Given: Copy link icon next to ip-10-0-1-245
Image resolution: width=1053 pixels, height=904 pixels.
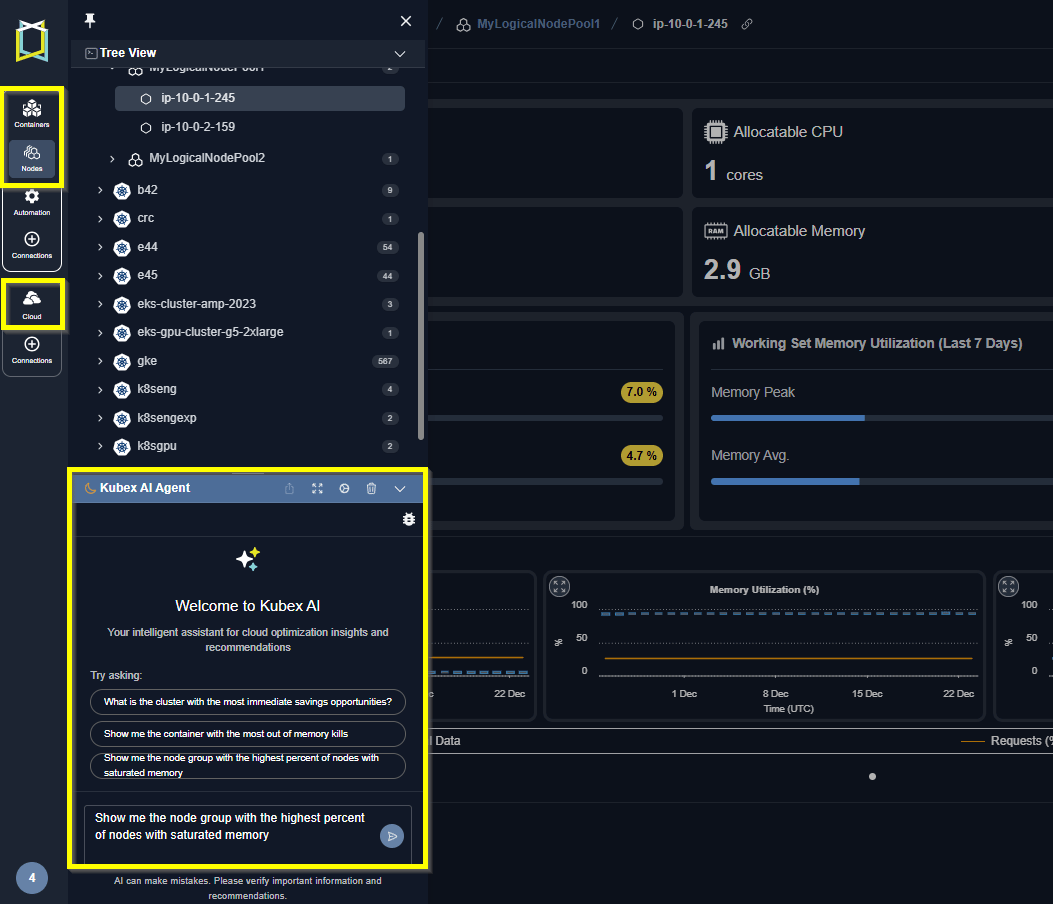Looking at the screenshot, I should 747,24.
